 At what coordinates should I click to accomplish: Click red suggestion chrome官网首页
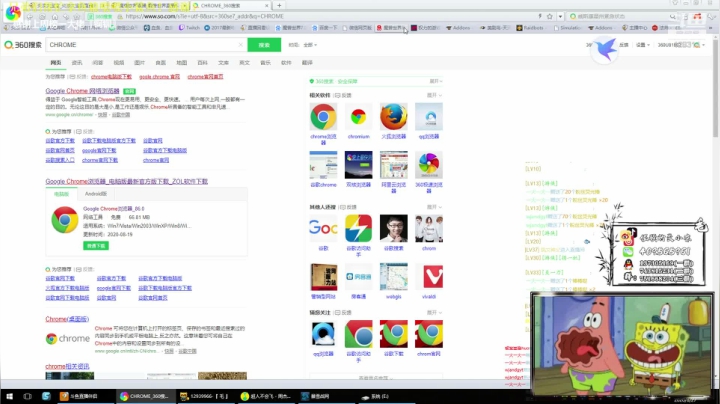(x=205, y=77)
